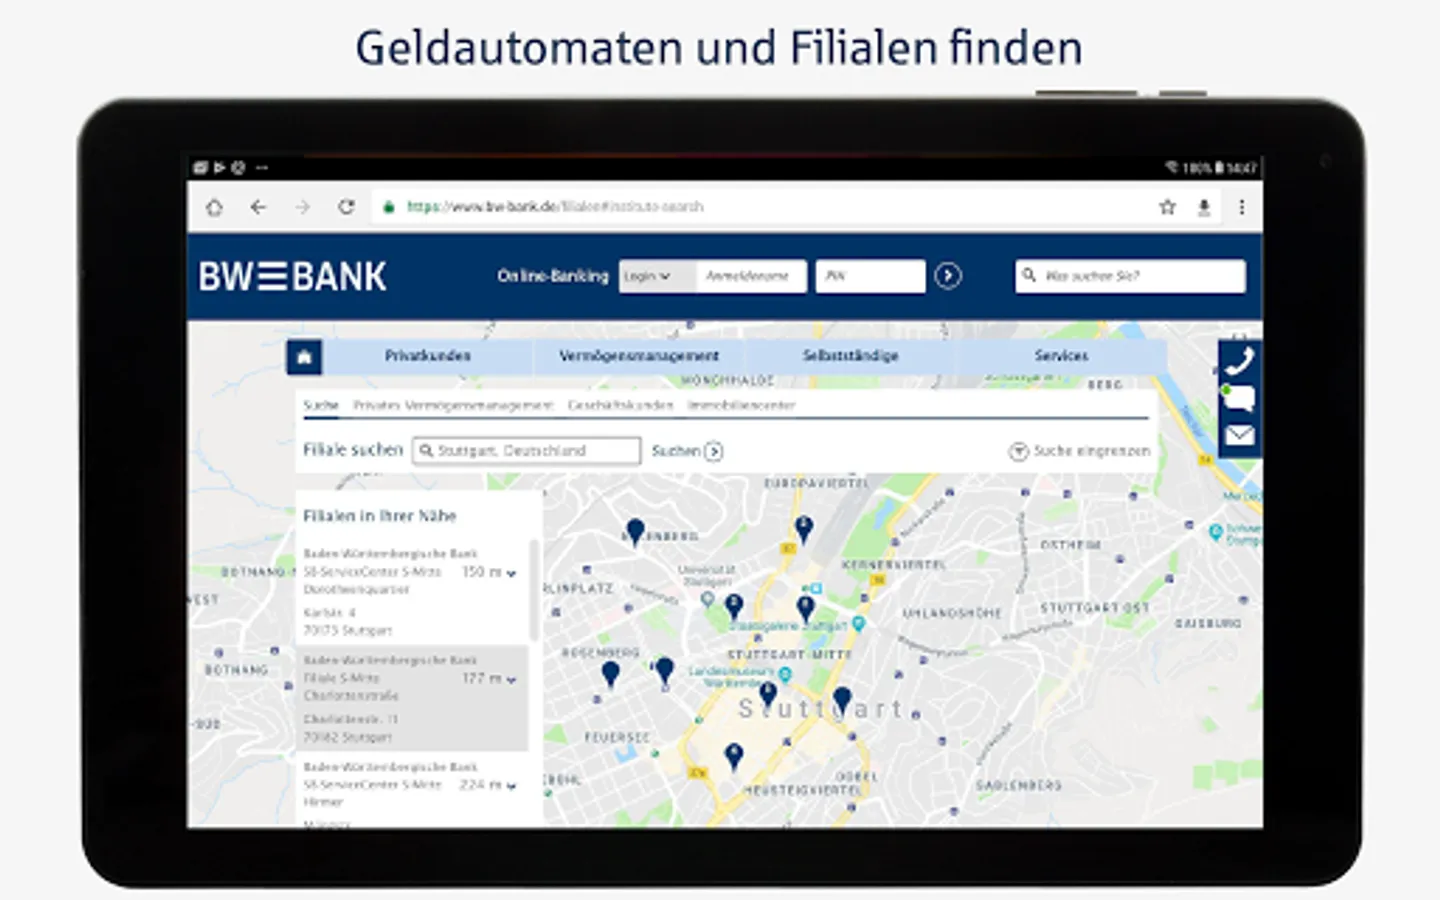Image resolution: width=1440 pixels, height=900 pixels.
Task: Tap the browser forward arrow
Action: coord(302,207)
